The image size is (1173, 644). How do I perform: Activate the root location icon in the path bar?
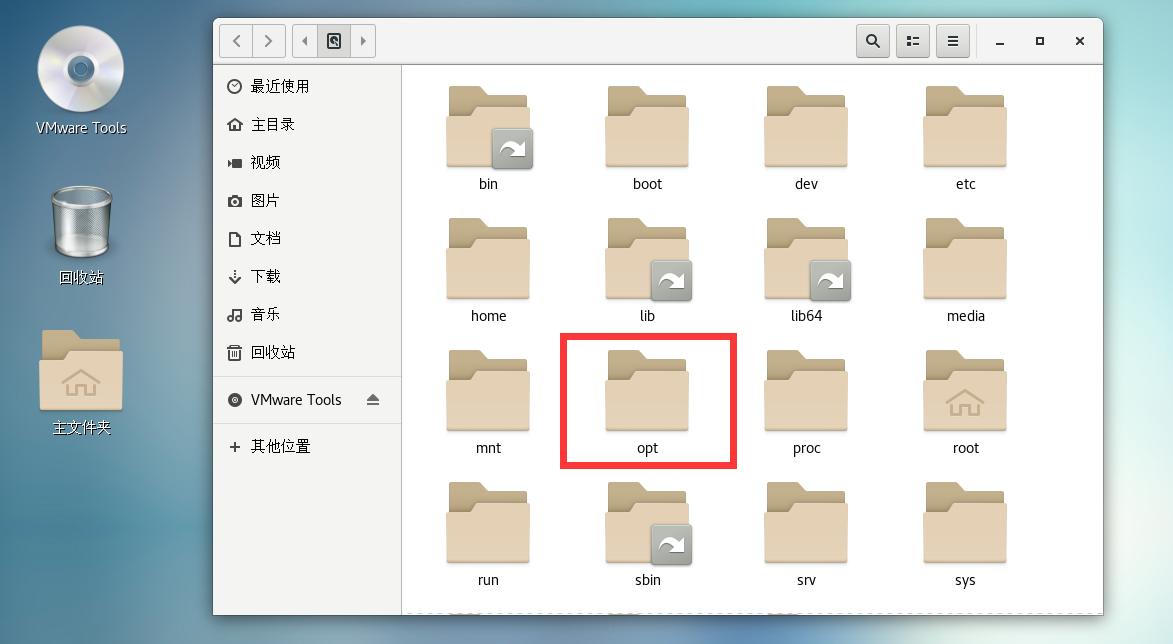(334, 41)
